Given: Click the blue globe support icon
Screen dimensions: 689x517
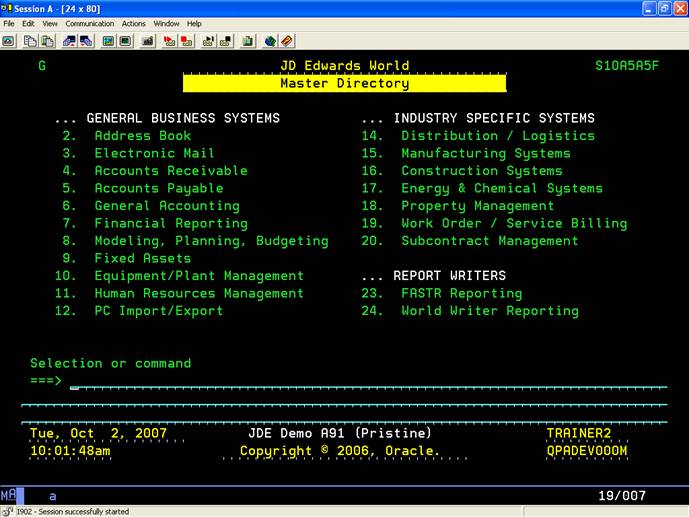Looking at the screenshot, I should click(270, 41).
